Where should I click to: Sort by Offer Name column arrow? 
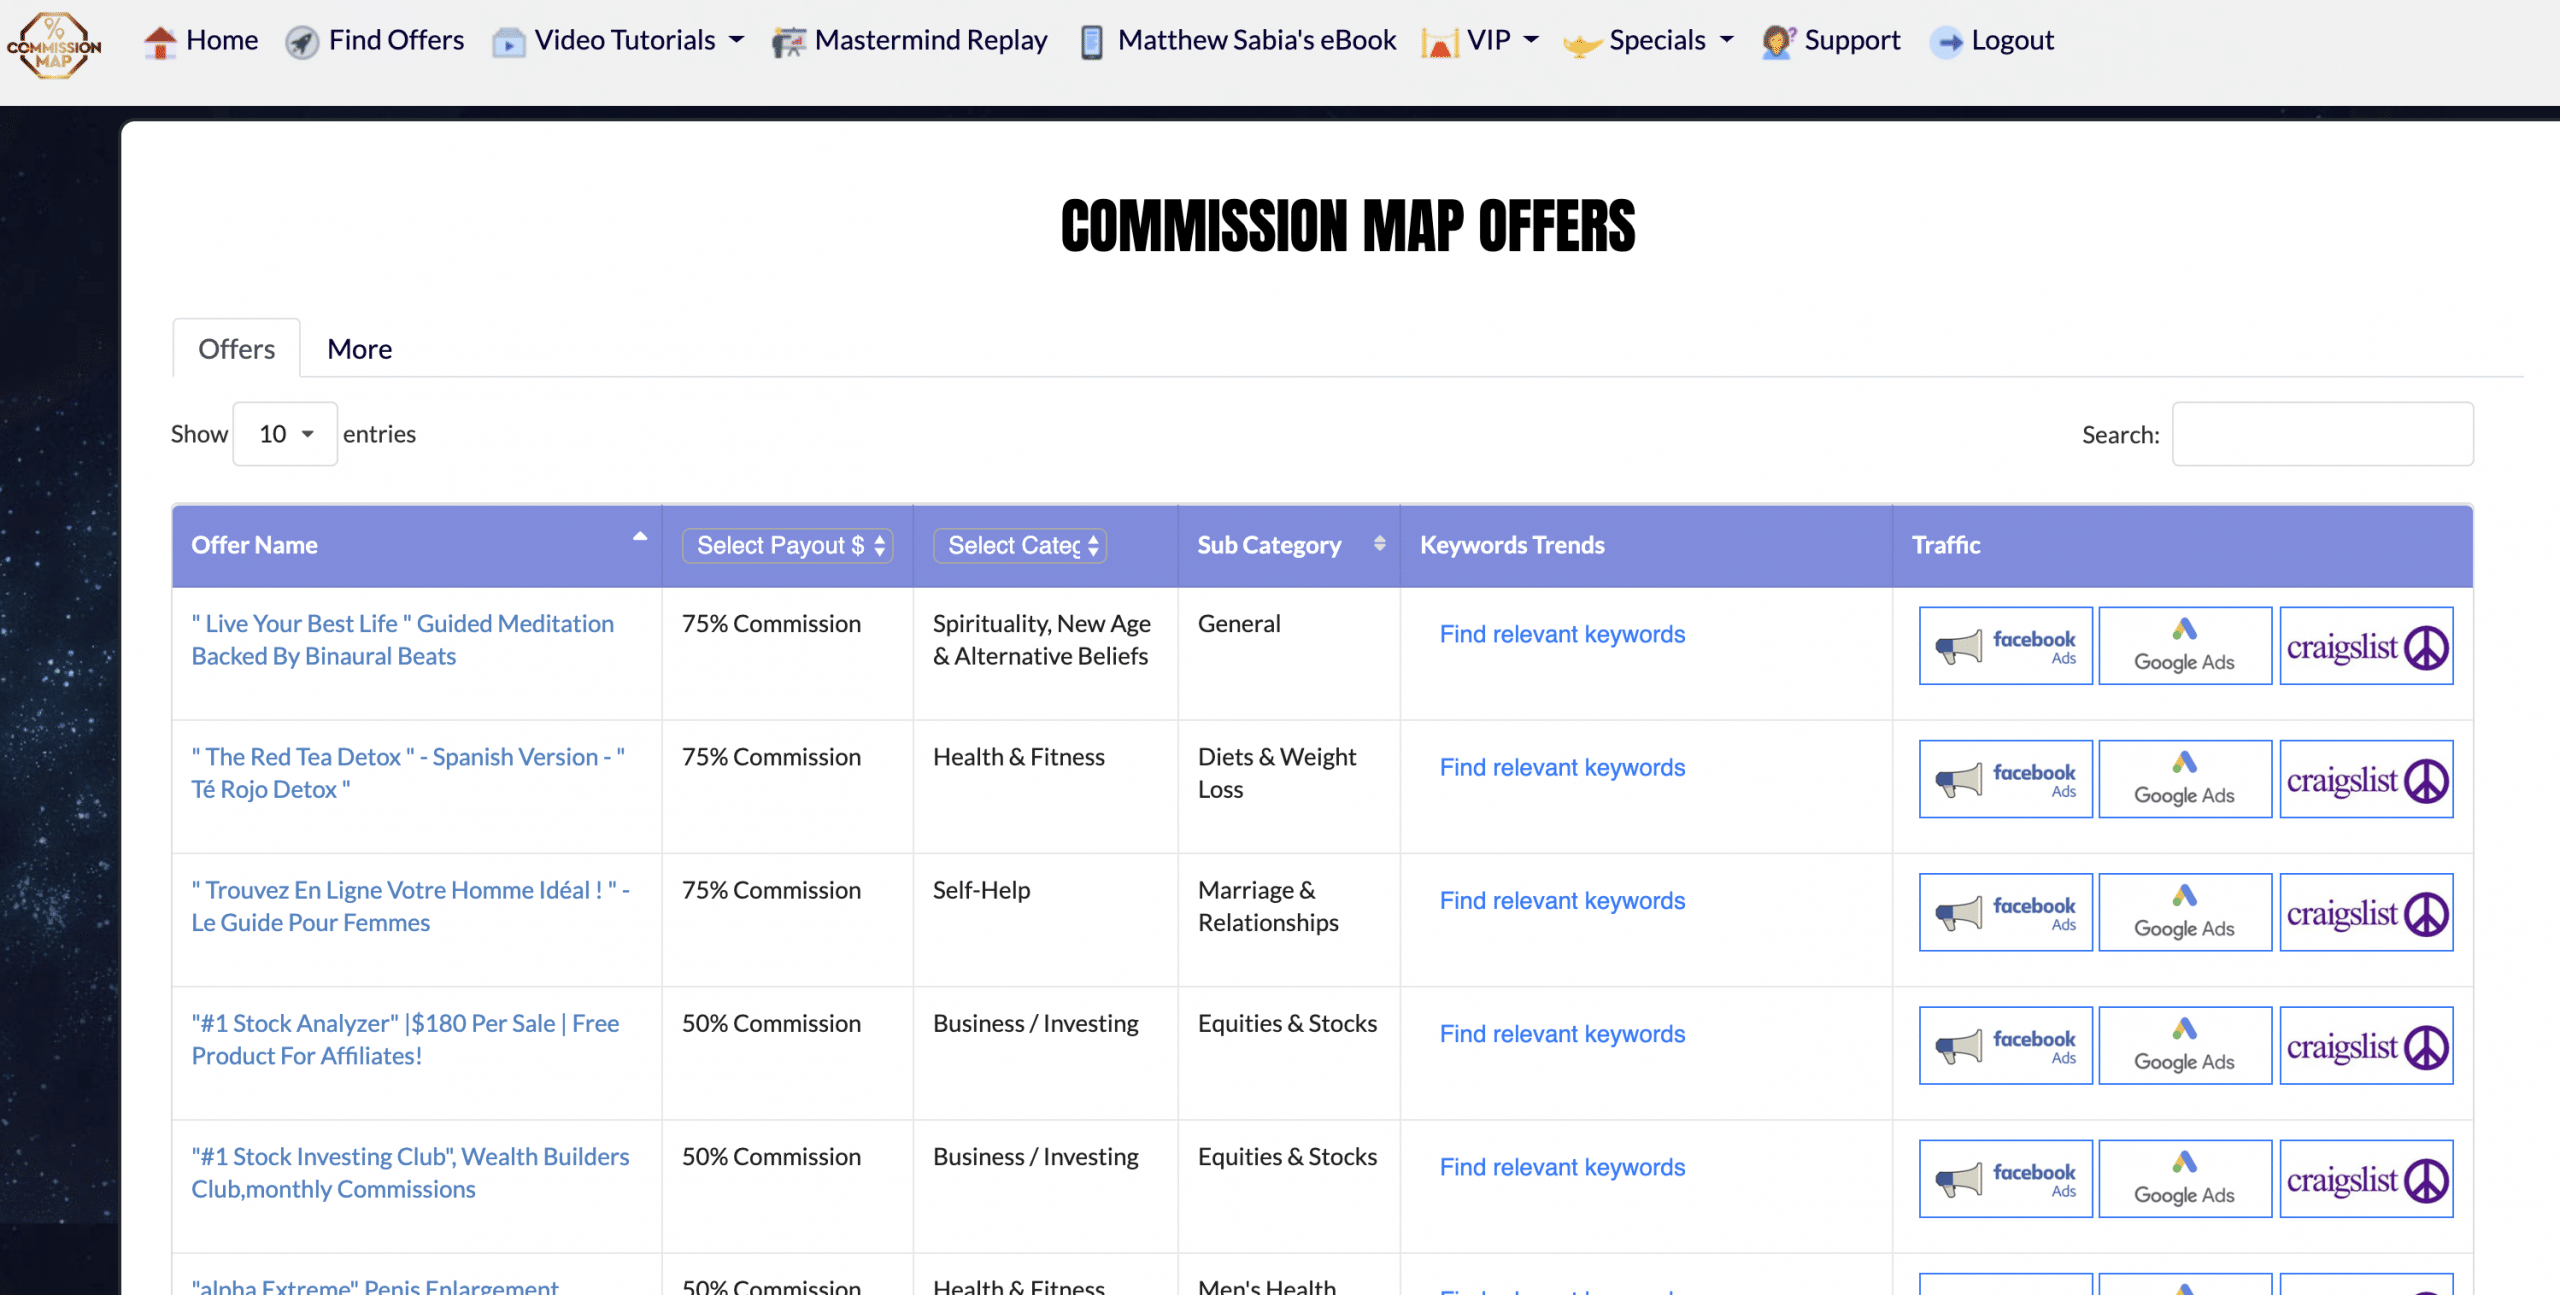[640, 538]
